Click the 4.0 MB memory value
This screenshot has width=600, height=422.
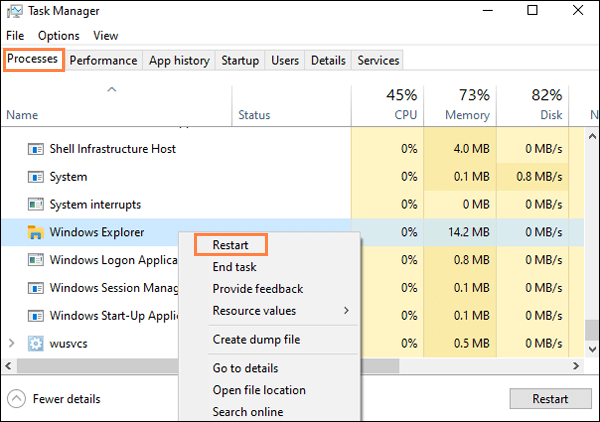(471, 149)
